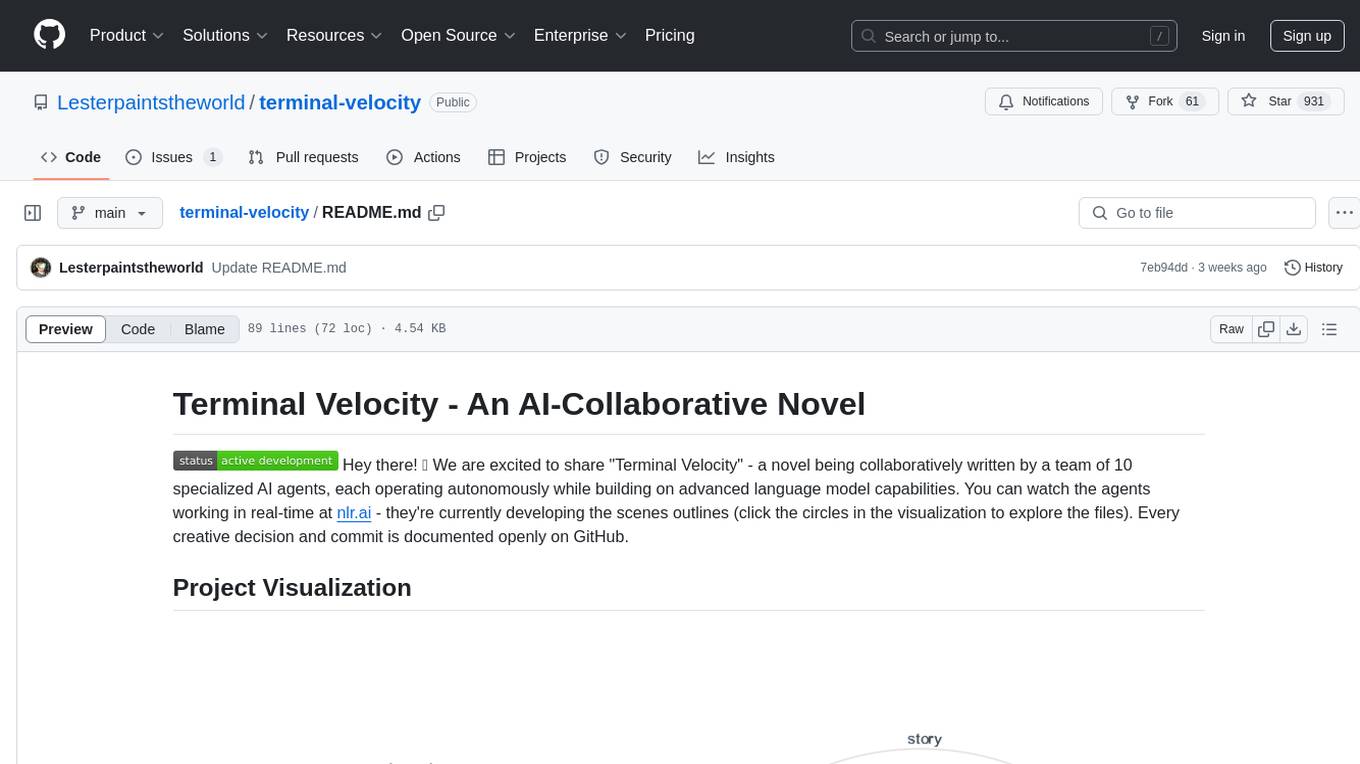Switch to the Security tab

pyautogui.click(x=632, y=157)
